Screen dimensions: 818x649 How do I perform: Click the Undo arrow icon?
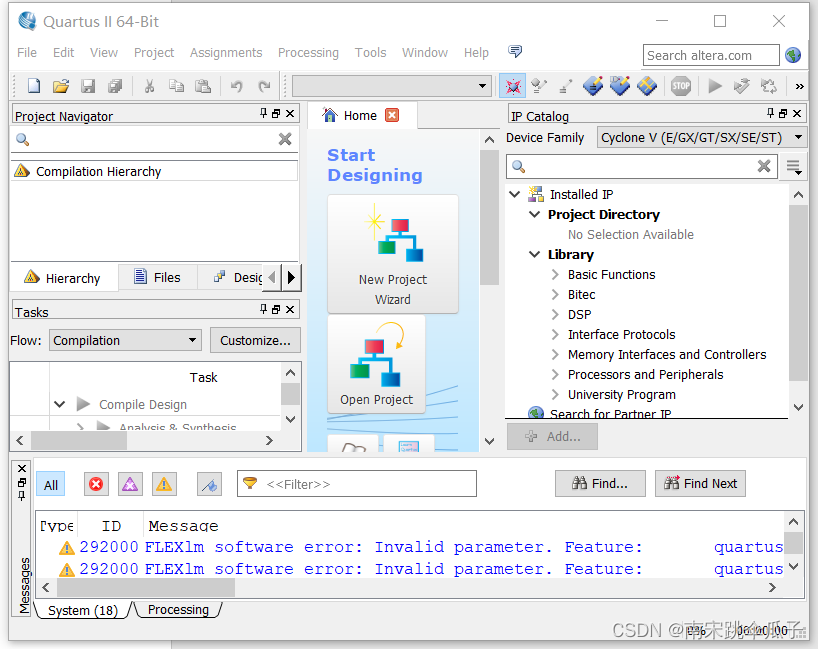237,86
